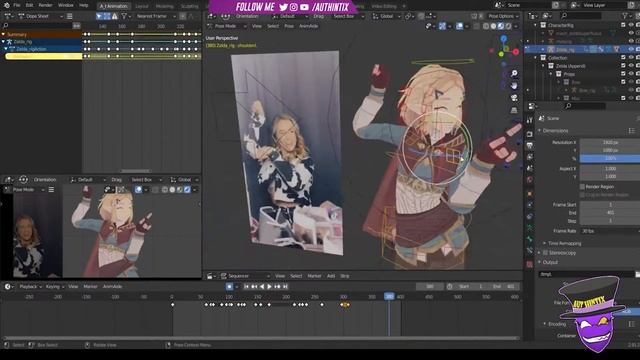Viewport: 640px width, 360px height.
Task: Toggle Only Show Errors warning icon
Action: (115, 16)
